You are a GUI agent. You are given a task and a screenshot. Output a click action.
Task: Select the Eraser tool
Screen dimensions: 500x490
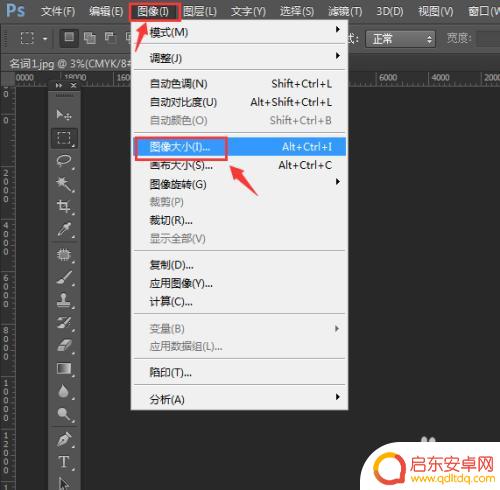tap(64, 345)
